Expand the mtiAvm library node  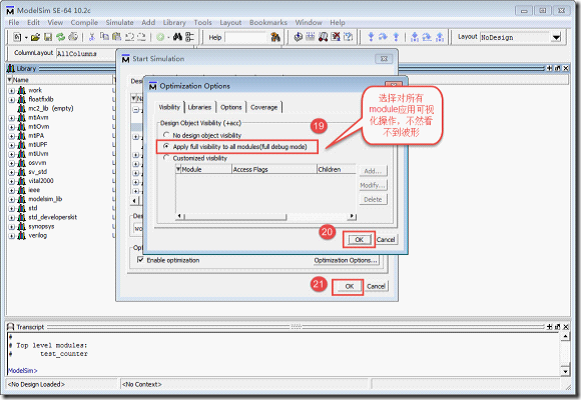[11, 118]
